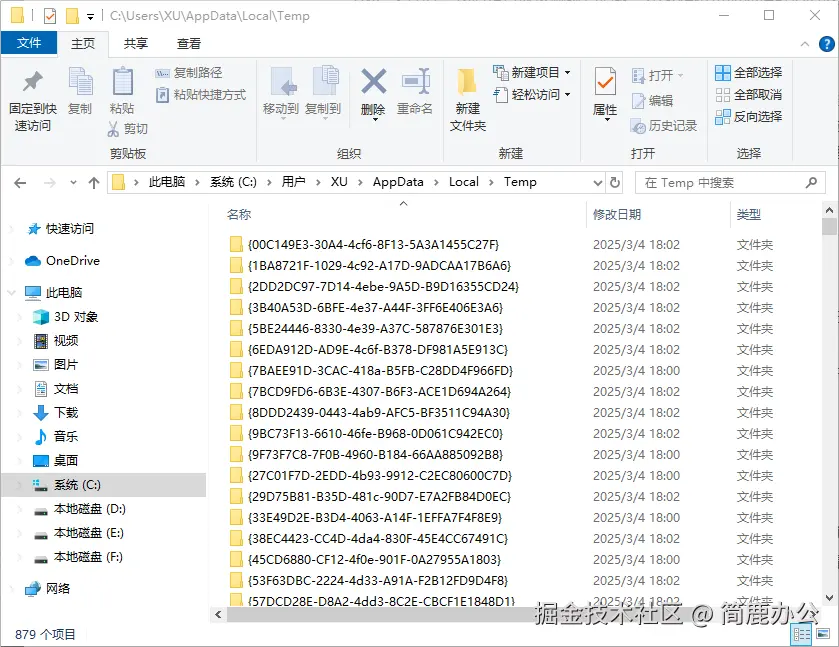The width and height of the screenshot is (839, 647).
Task: Open the New item (新建项目) dropdown
Action: [532, 72]
